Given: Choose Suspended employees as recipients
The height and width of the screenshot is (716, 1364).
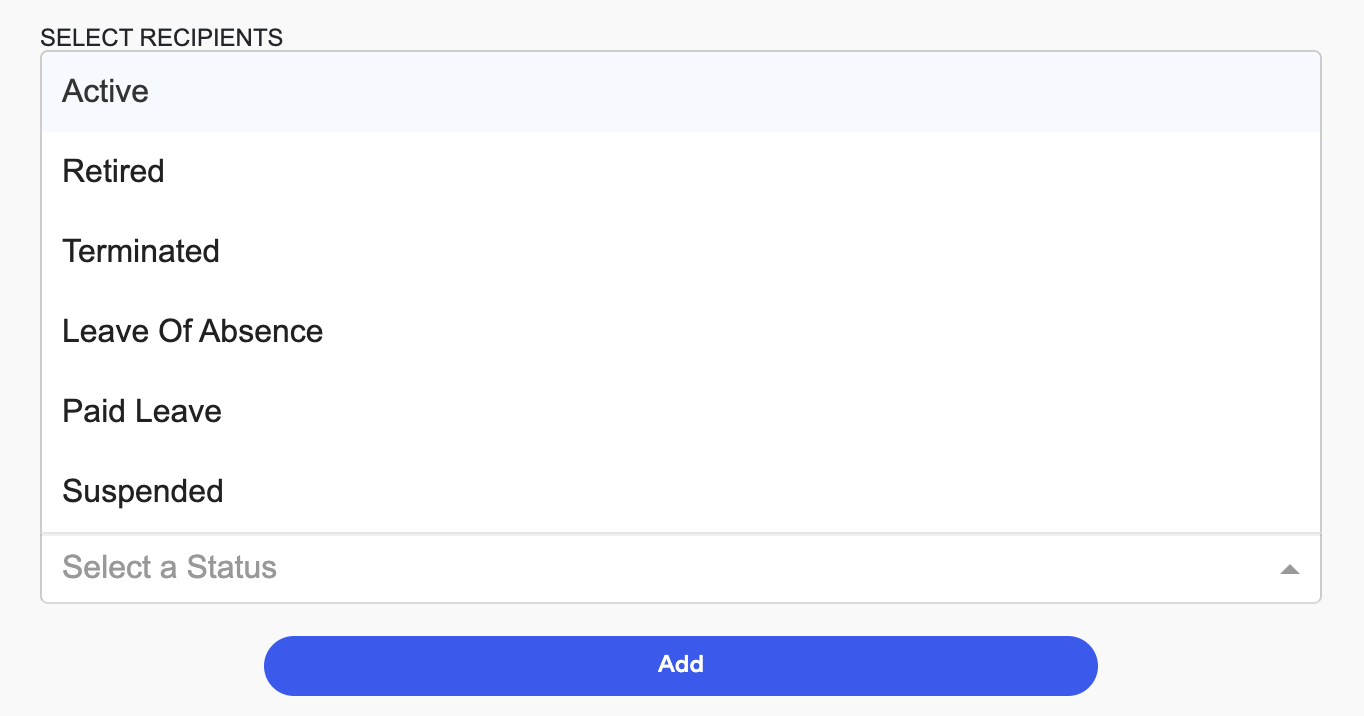Looking at the screenshot, I should coord(143,491).
